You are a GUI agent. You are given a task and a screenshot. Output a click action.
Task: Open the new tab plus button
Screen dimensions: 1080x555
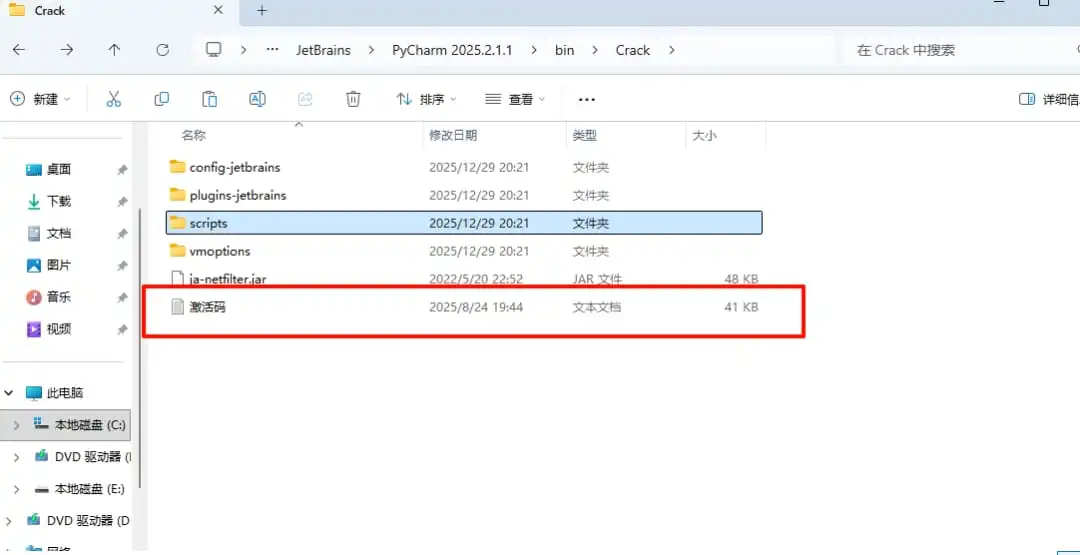point(261,11)
